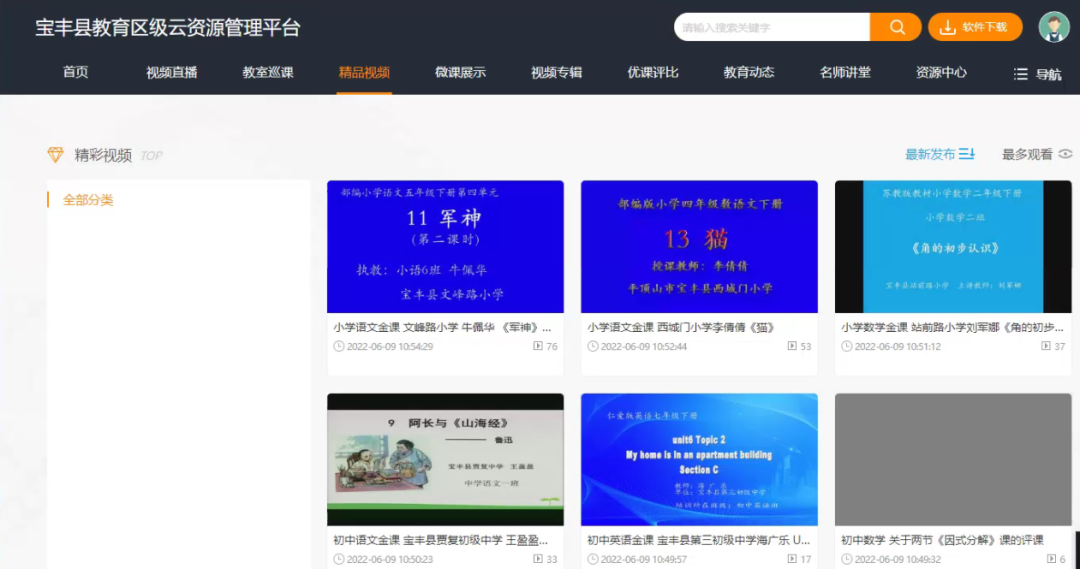Sort videos by 最新发布
The image size is (1080, 569).
click(930, 154)
